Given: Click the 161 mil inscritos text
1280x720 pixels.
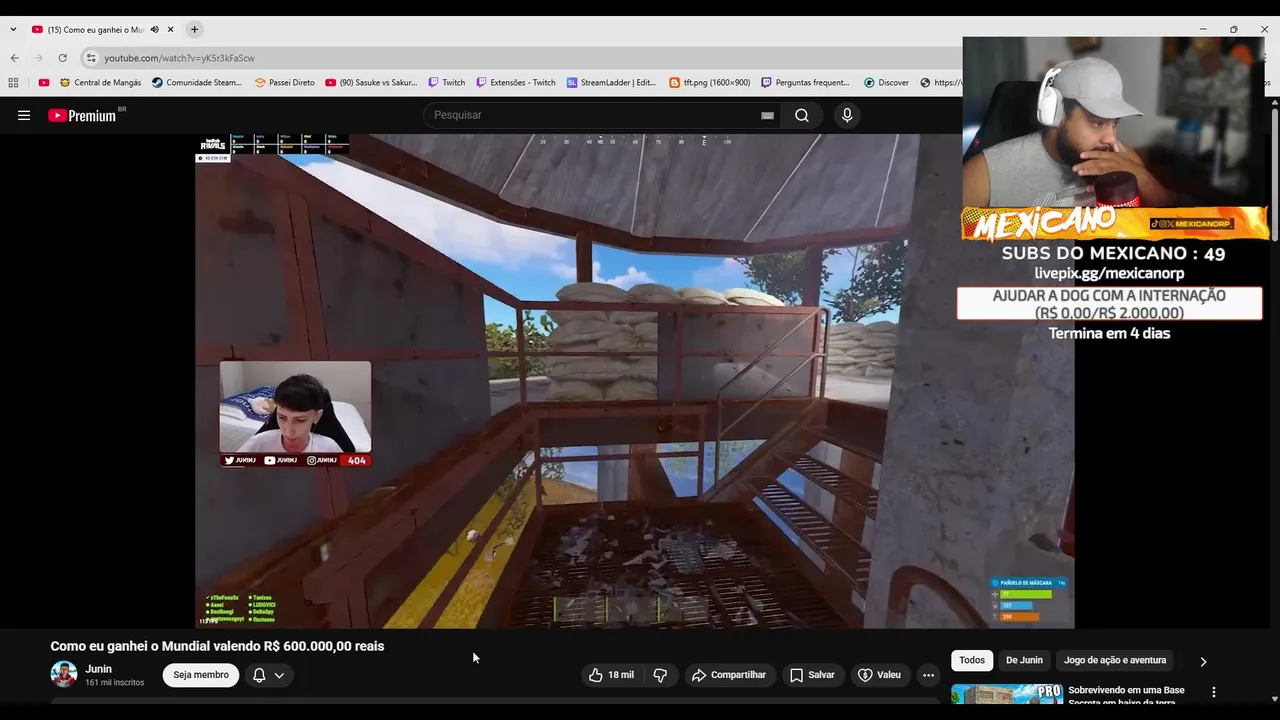Looking at the screenshot, I should 115,683.
